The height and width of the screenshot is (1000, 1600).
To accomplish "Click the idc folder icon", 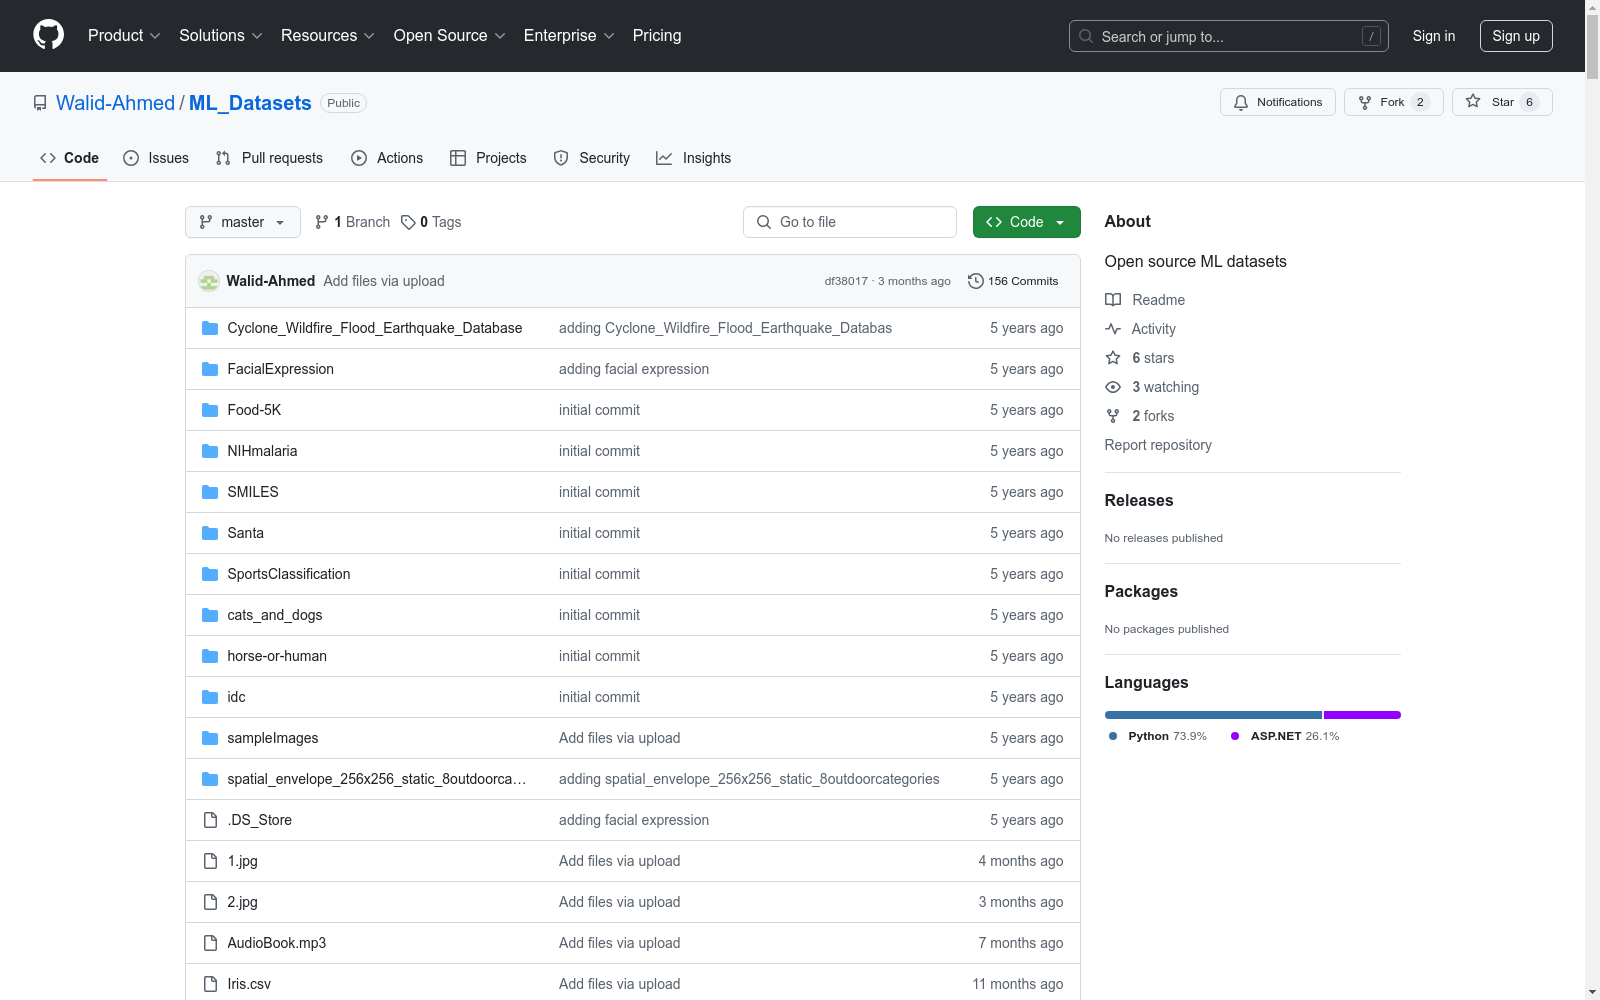I will tap(210, 697).
